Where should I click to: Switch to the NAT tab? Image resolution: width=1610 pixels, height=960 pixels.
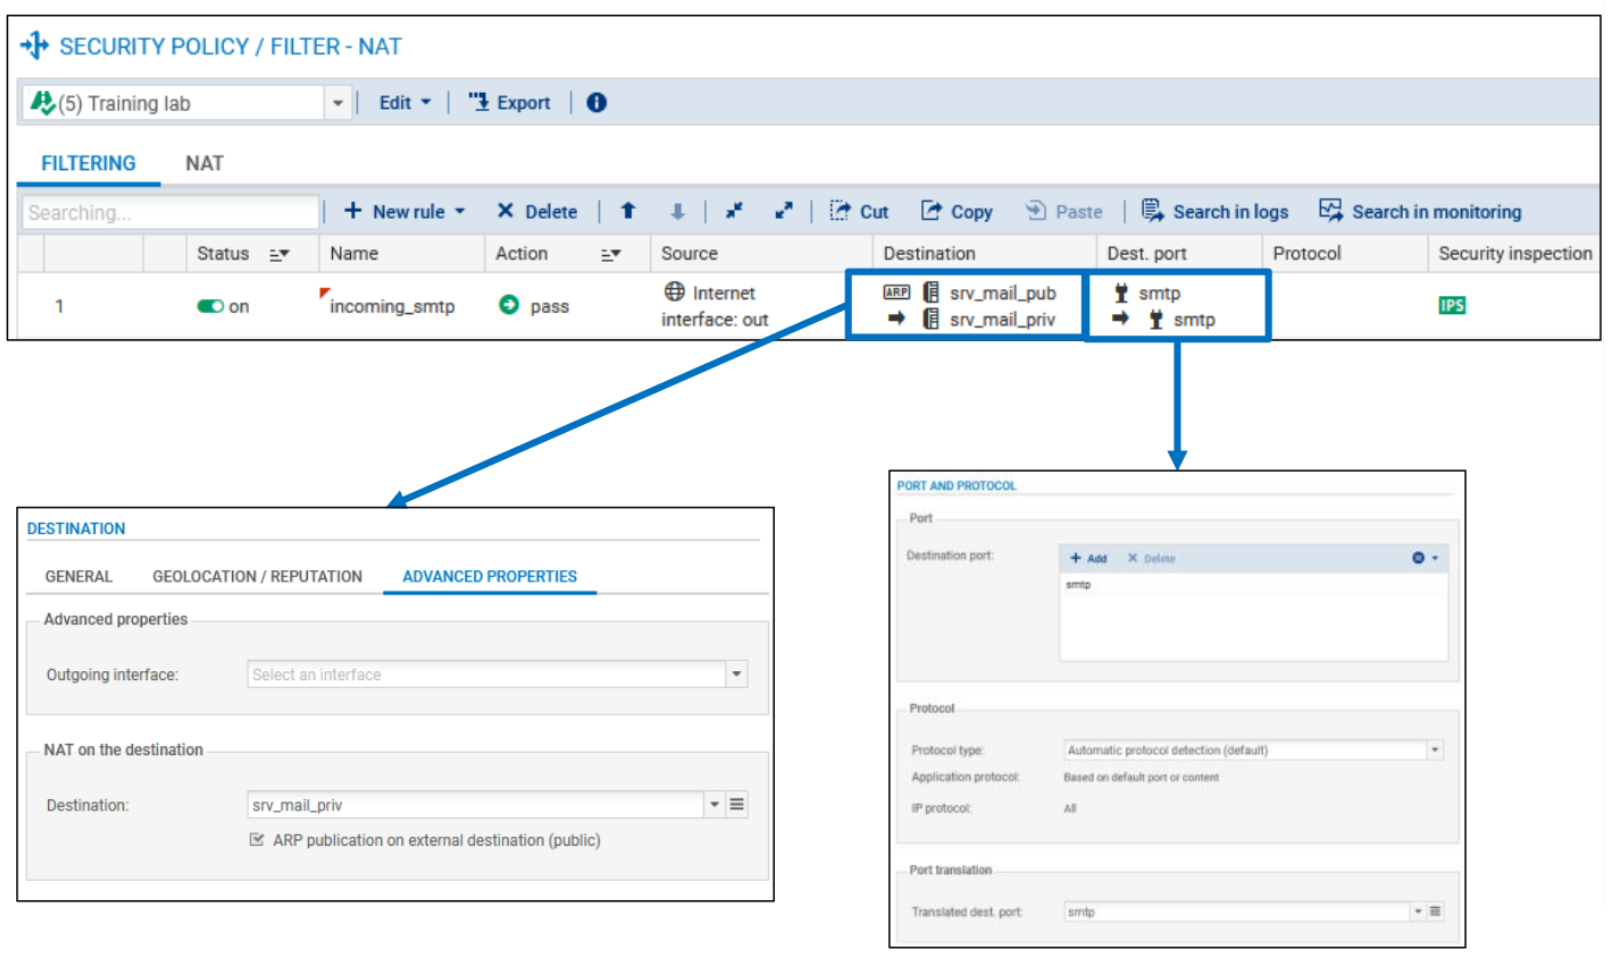tap(204, 163)
